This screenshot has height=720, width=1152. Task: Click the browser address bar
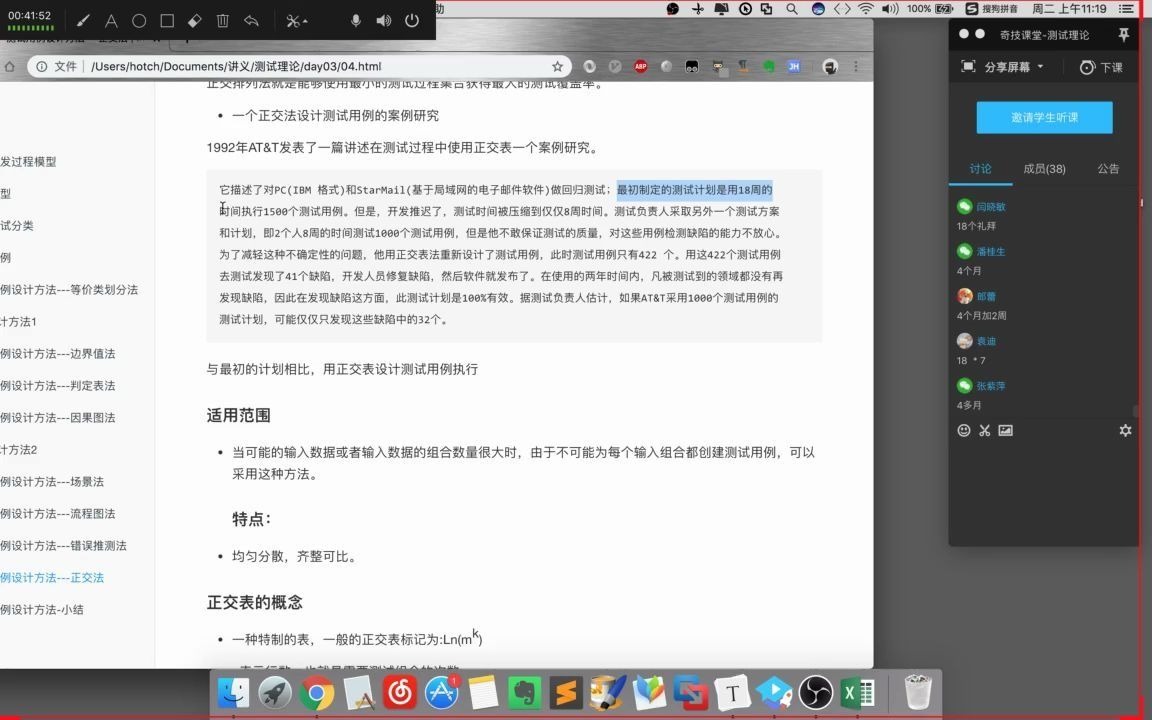click(300, 66)
